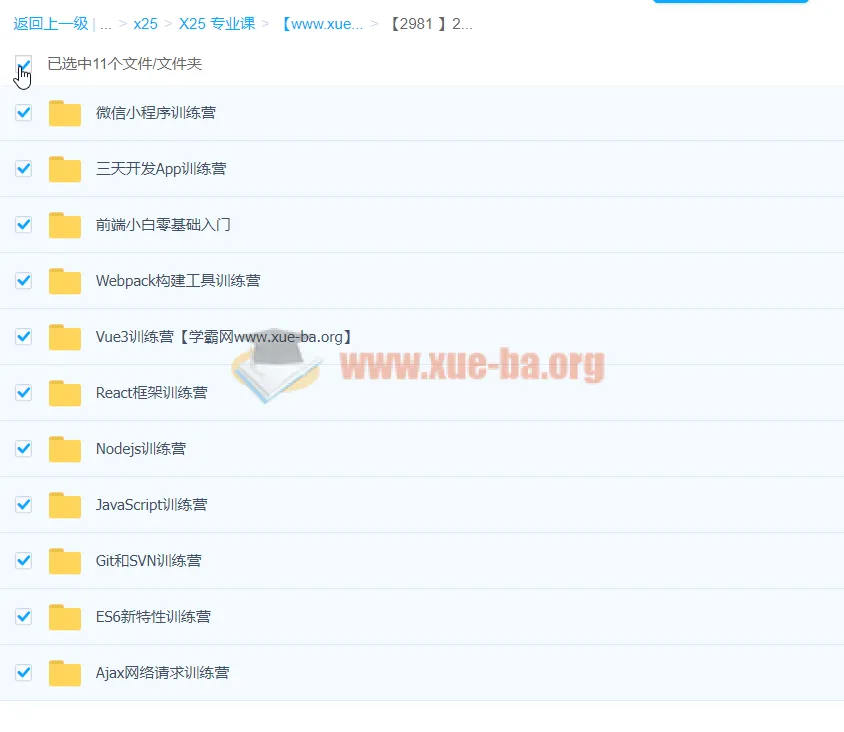This screenshot has height=732, width=844.
Task: Expand the collapsed breadcrumb ellipsis
Action: click(106, 24)
